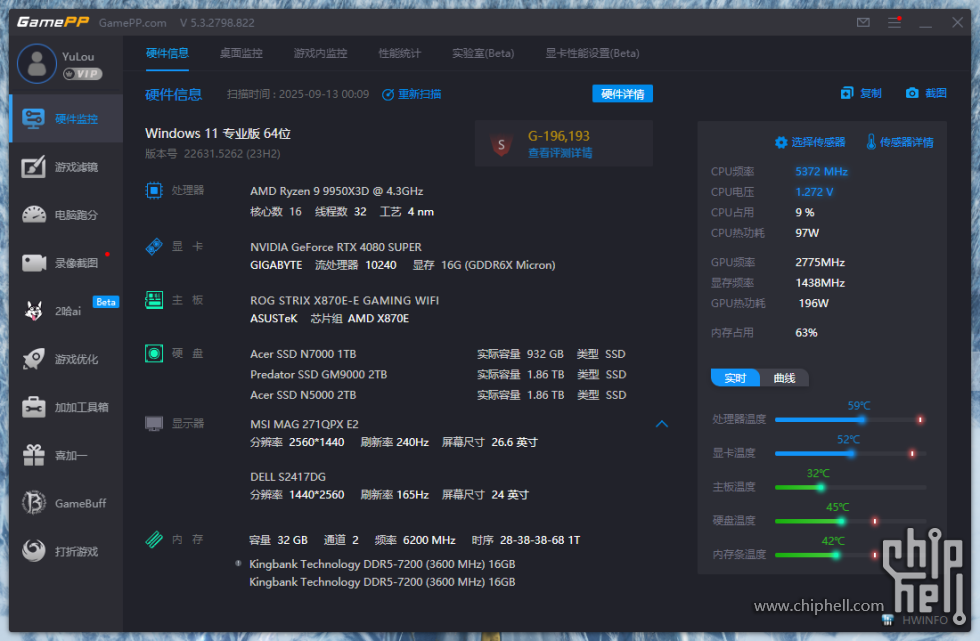Click the 重新扫描 rescan link
Image resolution: width=980 pixels, height=641 pixels.
411,94
